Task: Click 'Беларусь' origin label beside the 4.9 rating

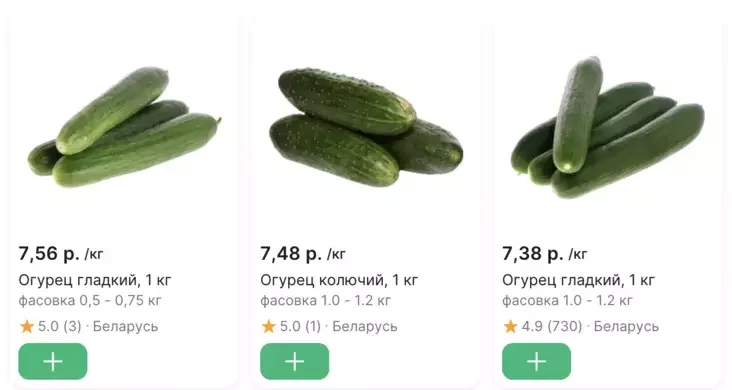Action: [x=626, y=326]
